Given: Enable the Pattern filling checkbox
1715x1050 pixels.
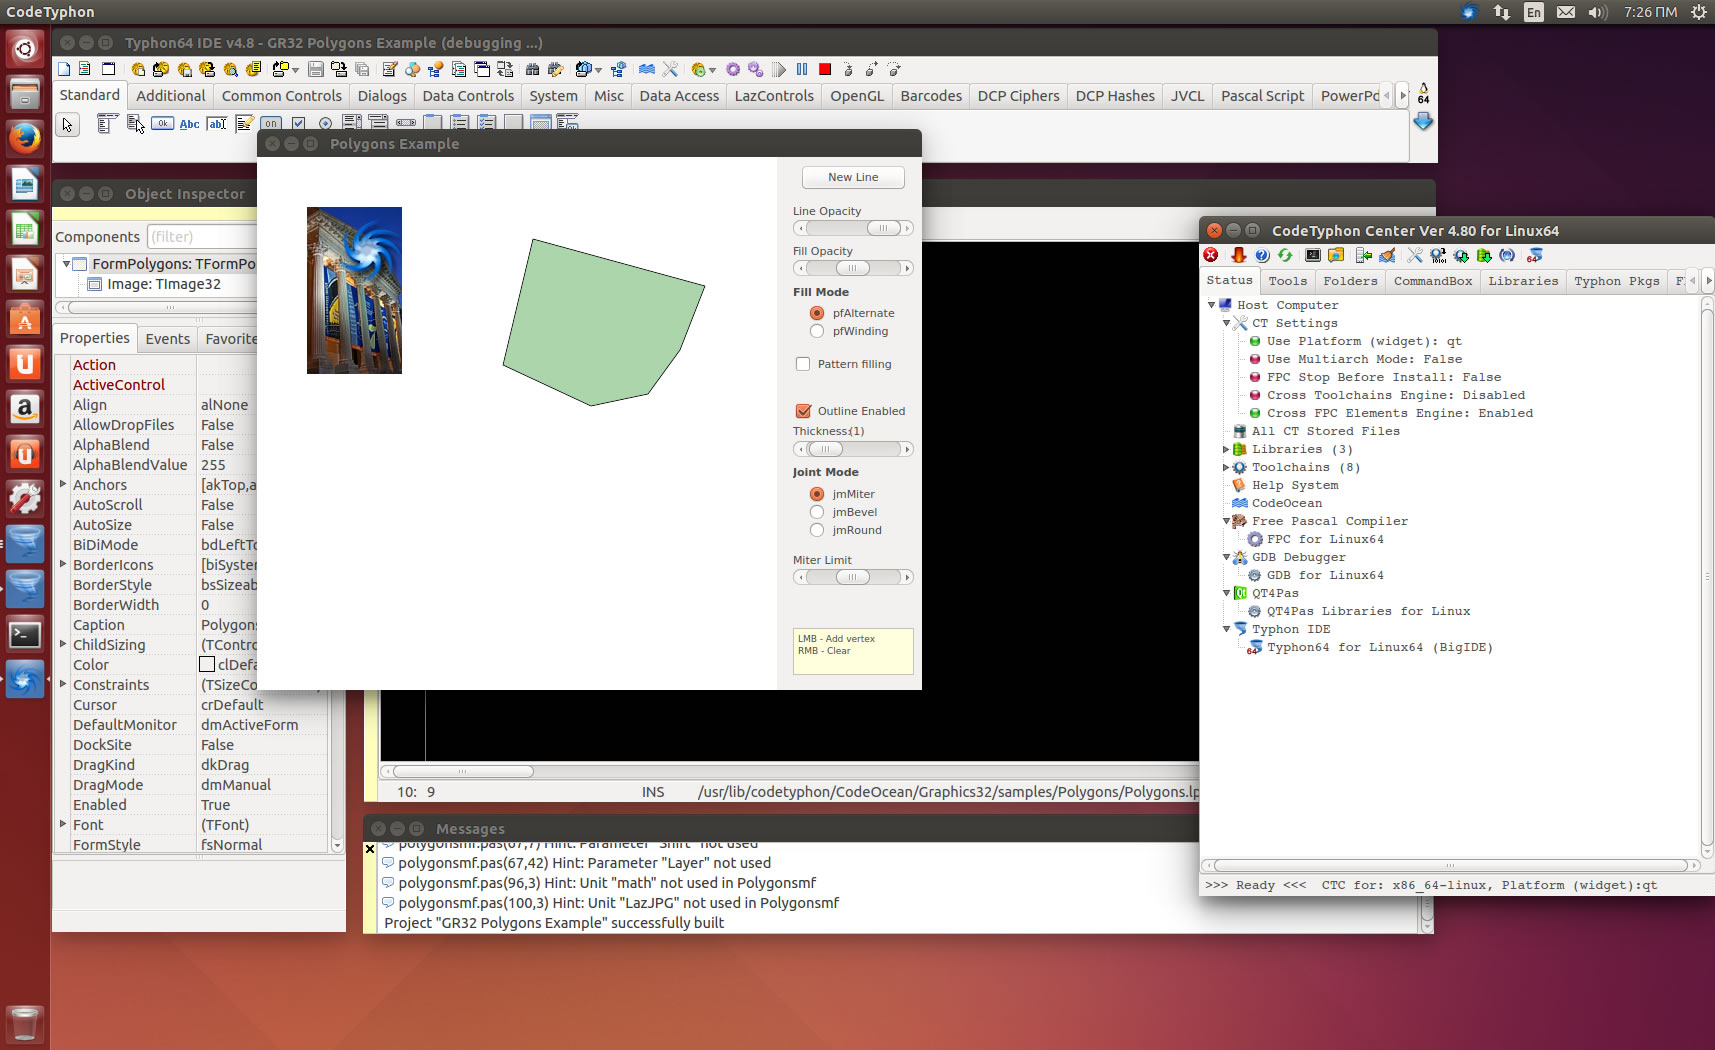Looking at the screenshot, I should [845, 364].
